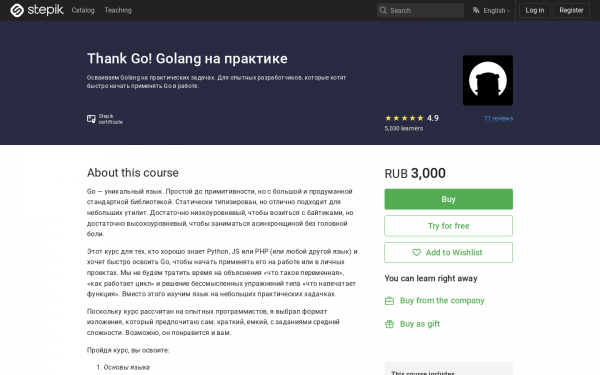Viewport: 600px width, 375px height.
Task: Click the gift box icon beside Buy as gift
Action: pos(389,324)
